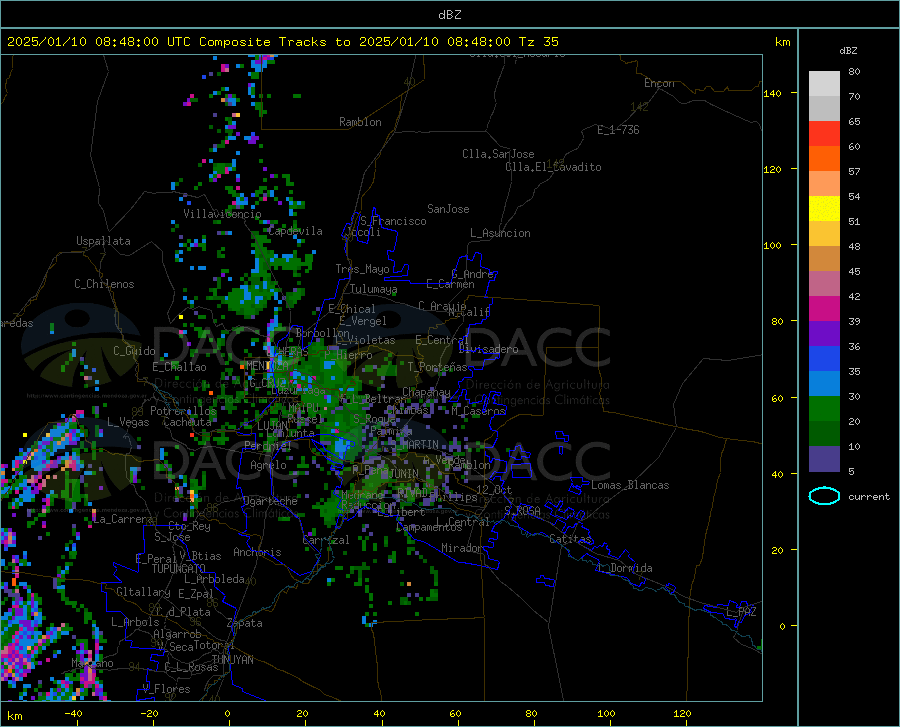900x727 pixels.
Task: Click the 'Uspallata' map label
Action: pyautogui.click(x=103, y=241)
